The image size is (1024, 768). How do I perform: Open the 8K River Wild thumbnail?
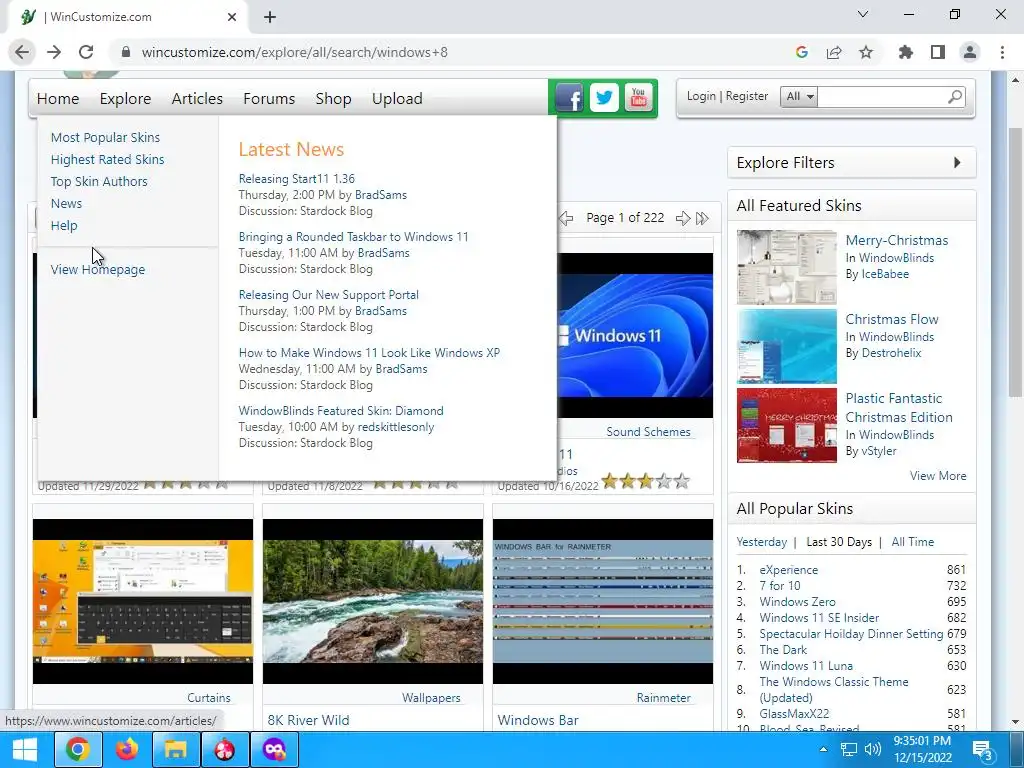[x=373, y=601]
